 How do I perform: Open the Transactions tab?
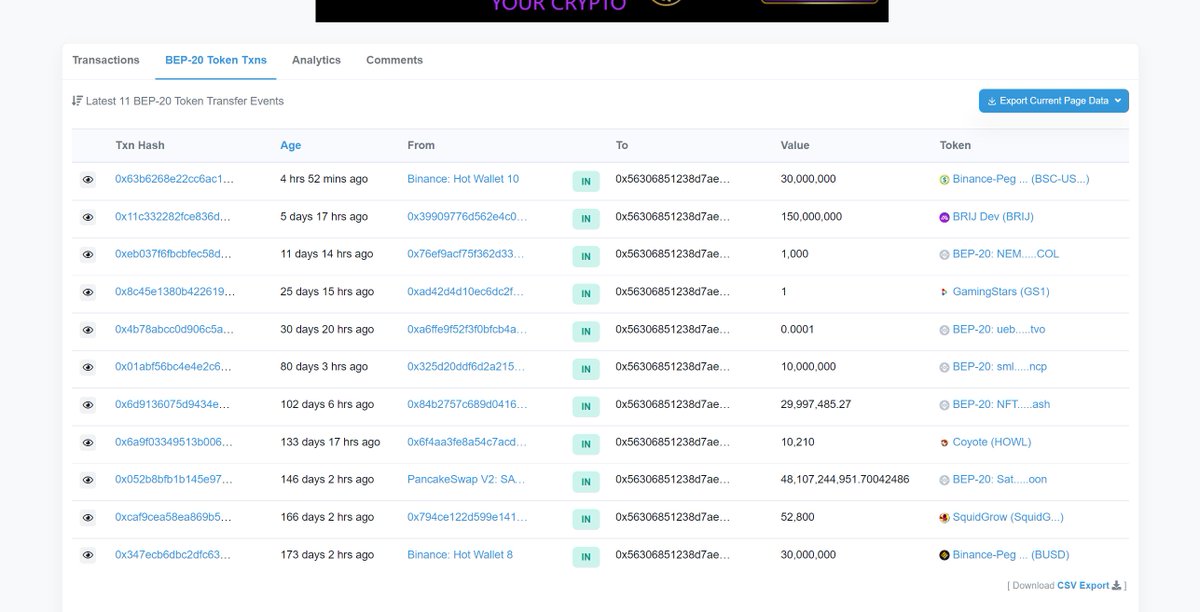click(x=106, y=60)
